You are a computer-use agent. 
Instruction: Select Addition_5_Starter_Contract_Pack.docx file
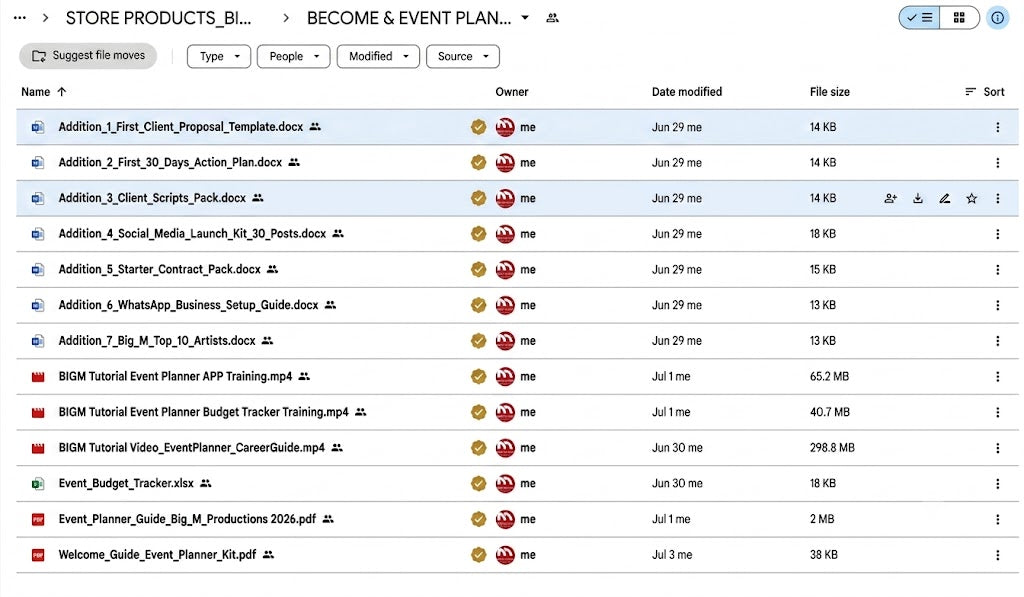click(x=517, y=270)
